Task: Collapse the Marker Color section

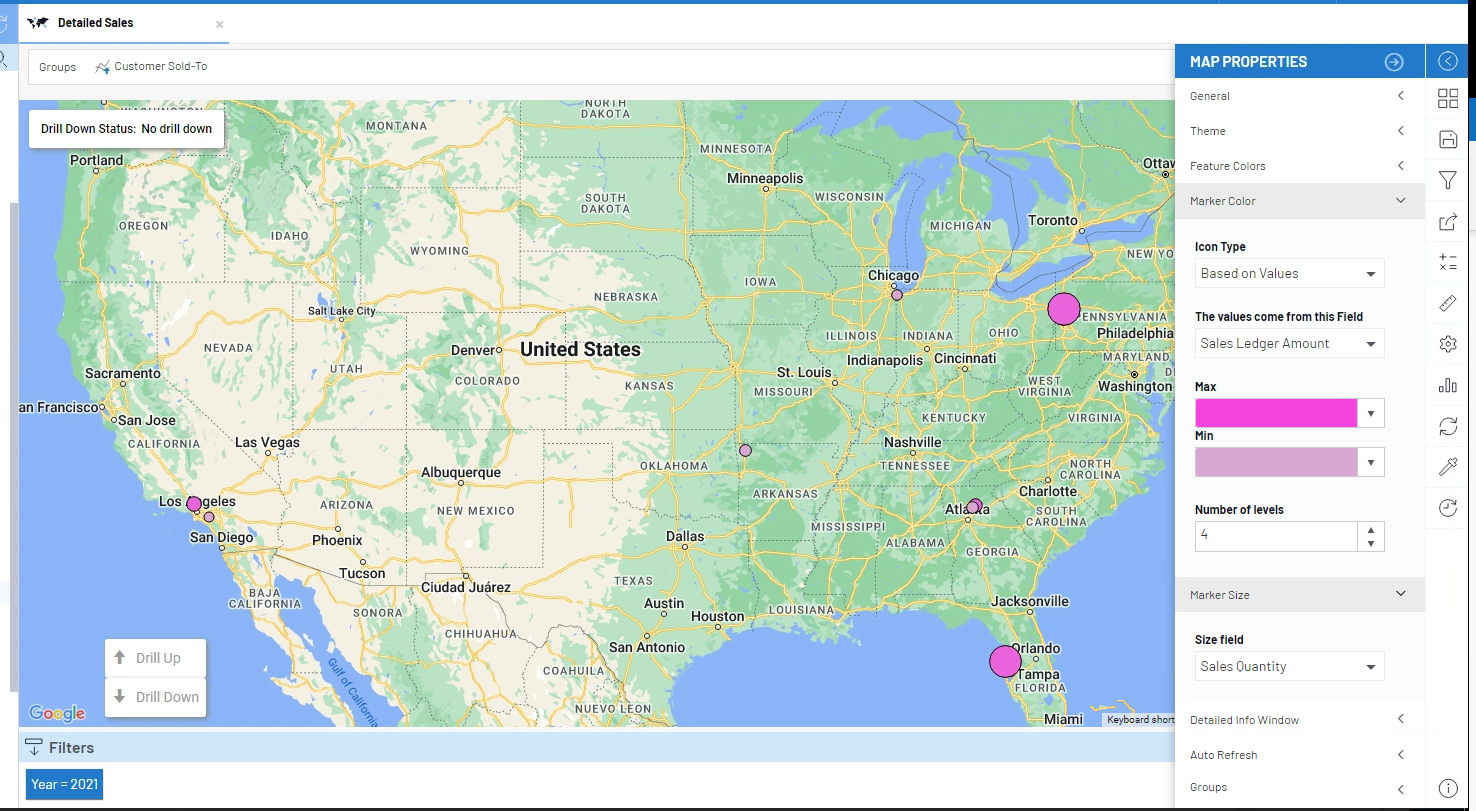Action: pyautogui.click(x=1400, y=200)
